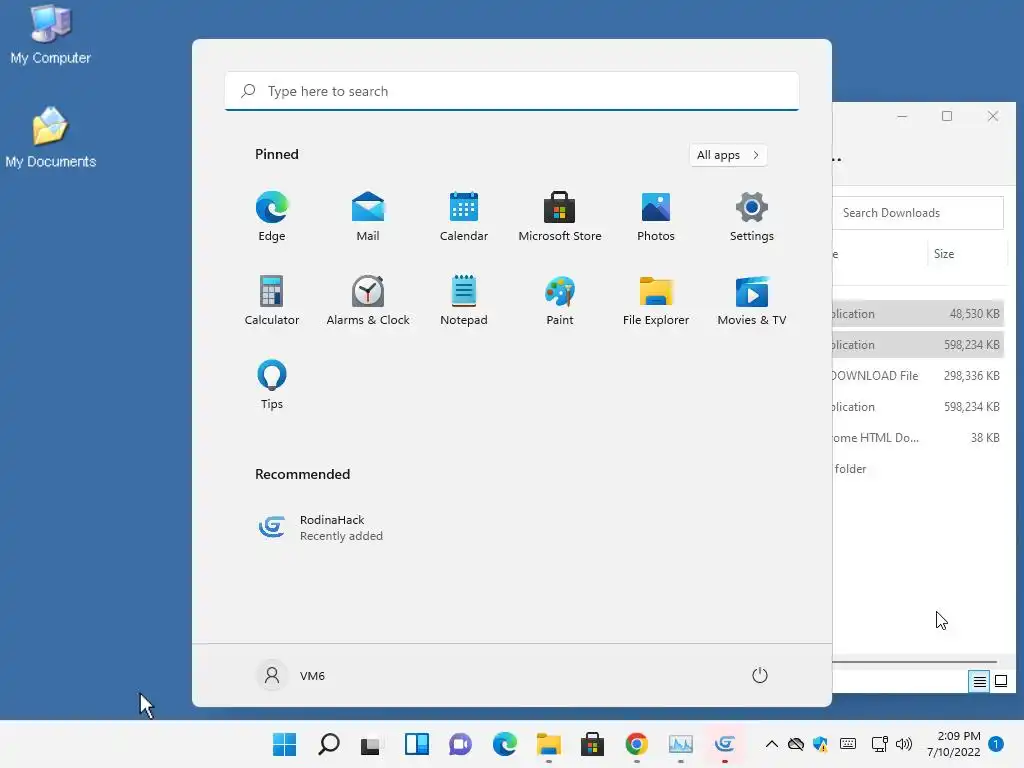Switch to RodinaHack on the taskbar

point(725,744)
